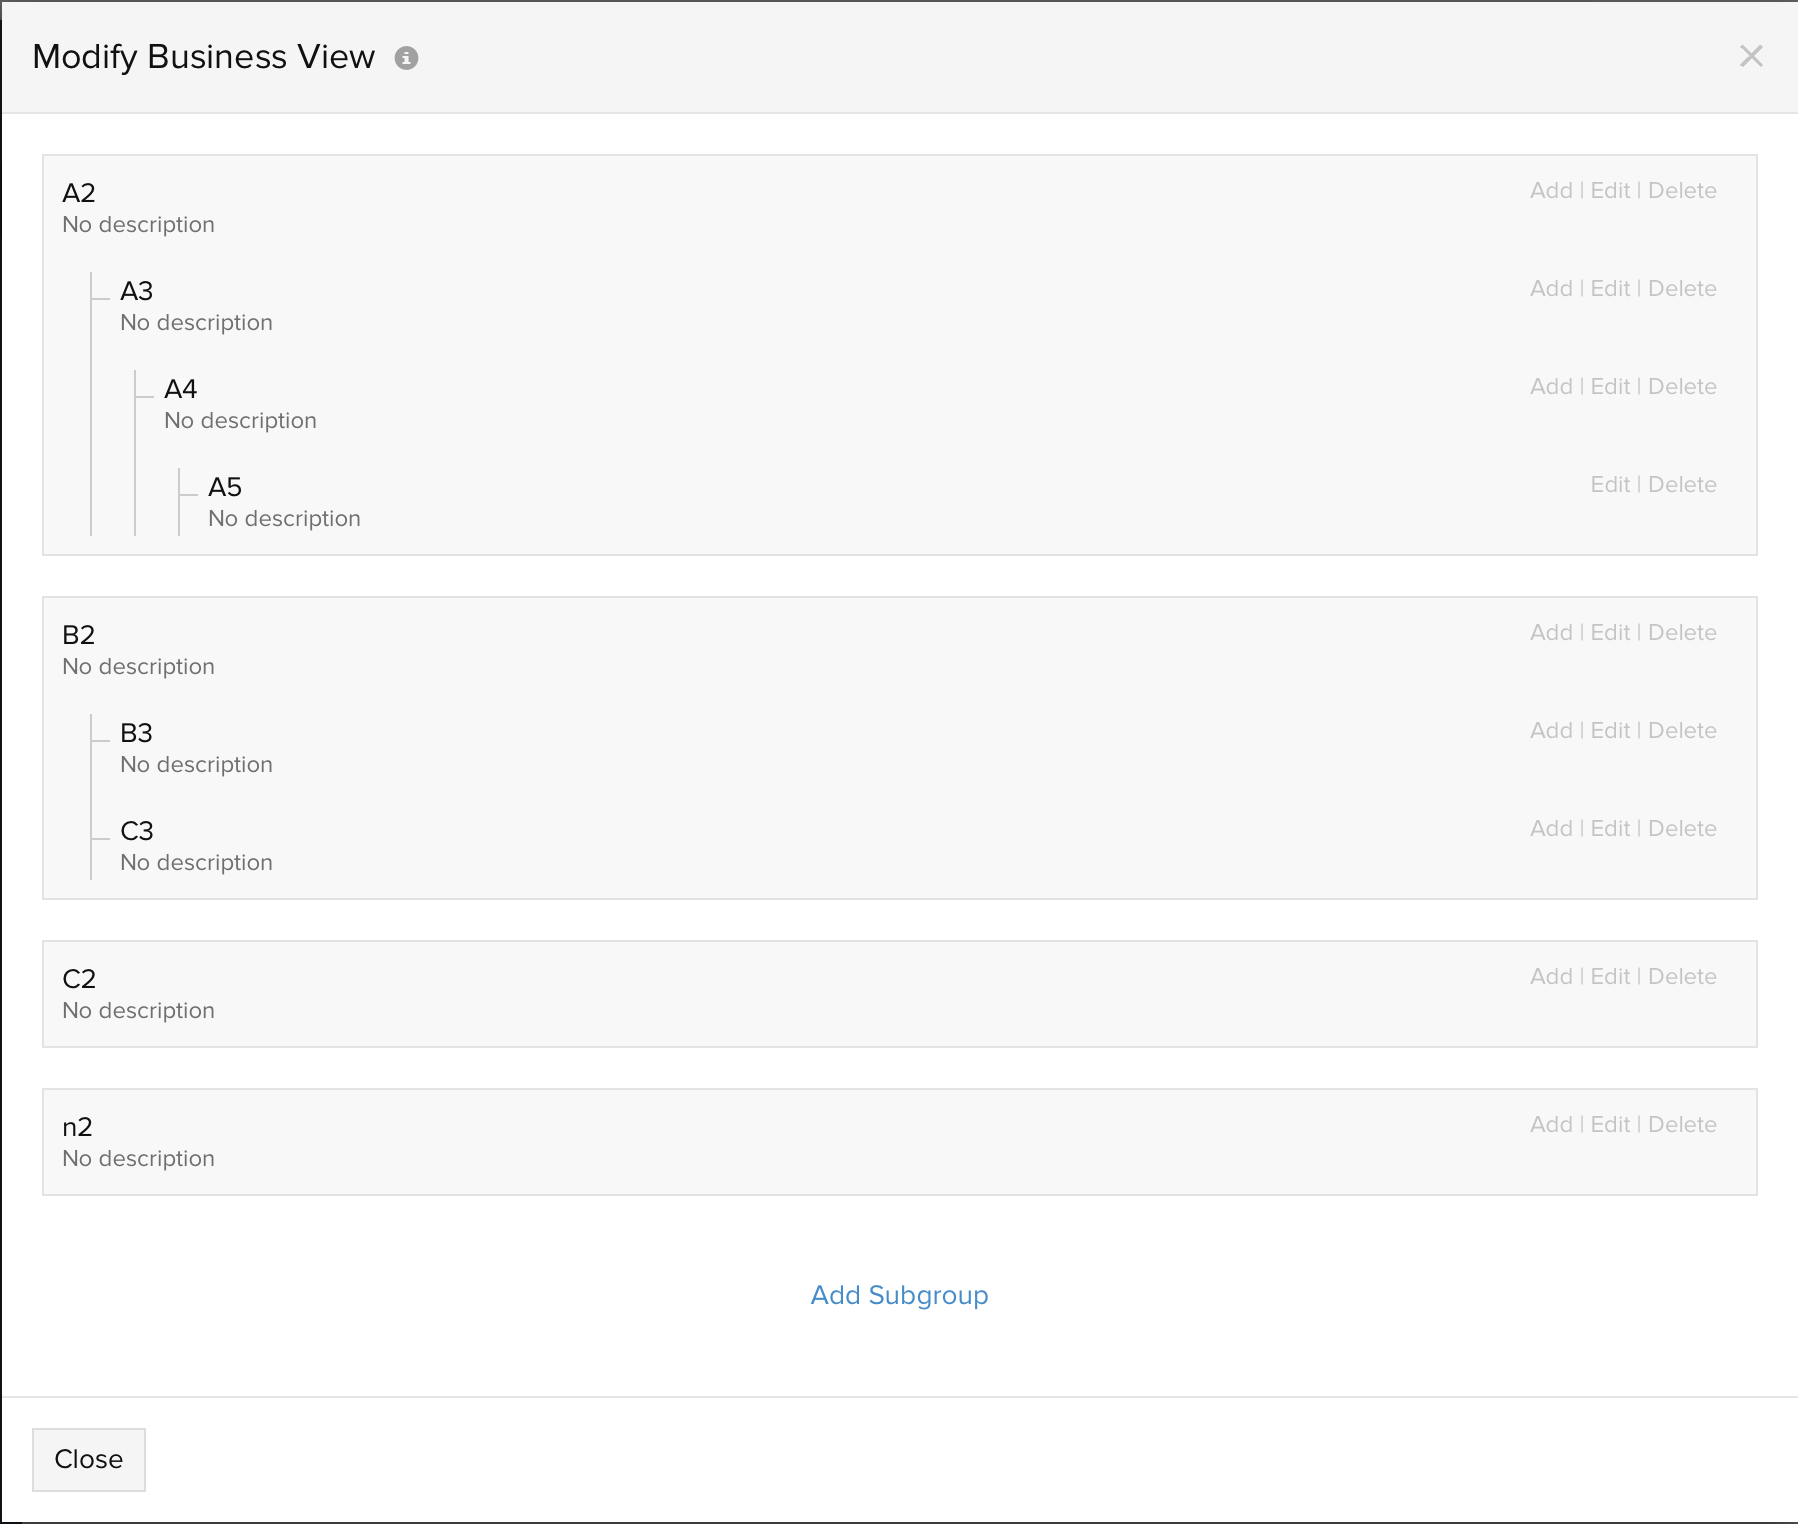The width and height of the screenshot is (1798, 1524).
Task: Click the info icon beside Modify Business View
Action: (x=406, y=58)
